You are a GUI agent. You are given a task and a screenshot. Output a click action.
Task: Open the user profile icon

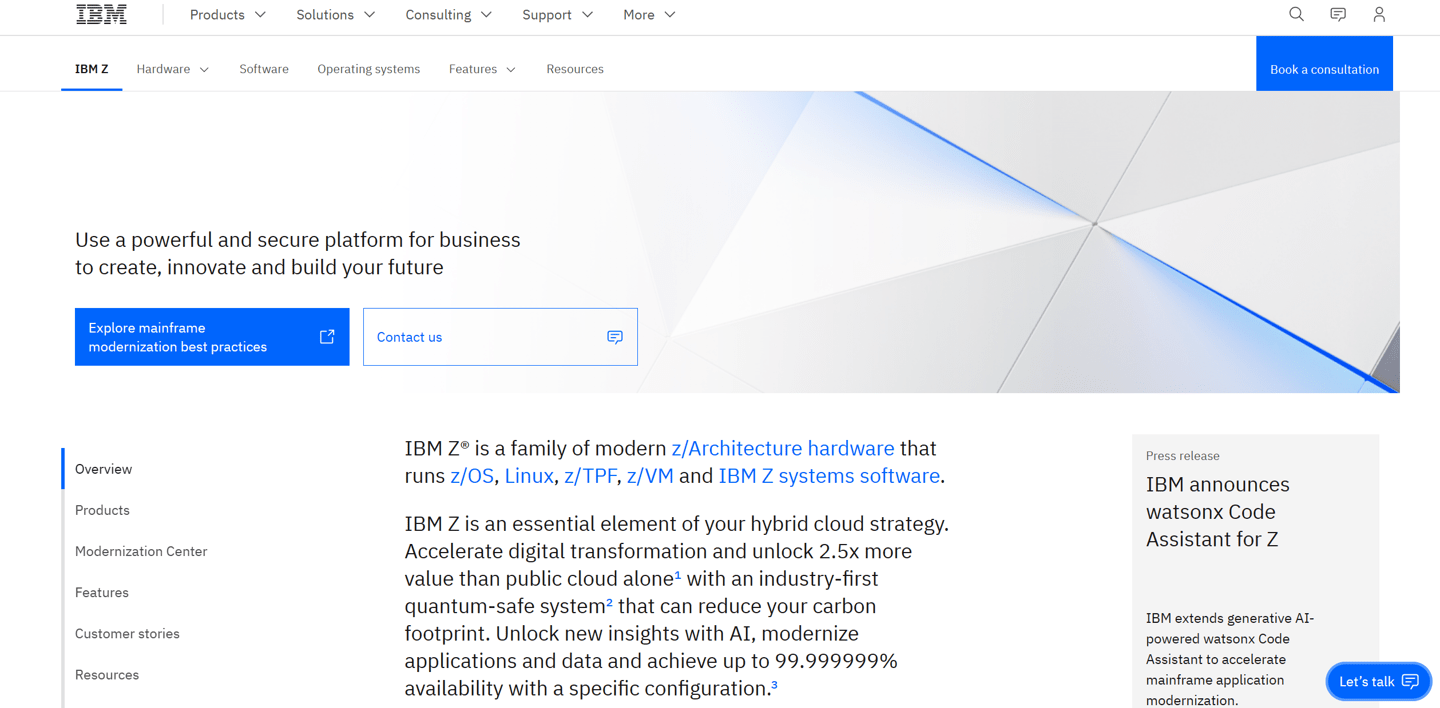1379,14
